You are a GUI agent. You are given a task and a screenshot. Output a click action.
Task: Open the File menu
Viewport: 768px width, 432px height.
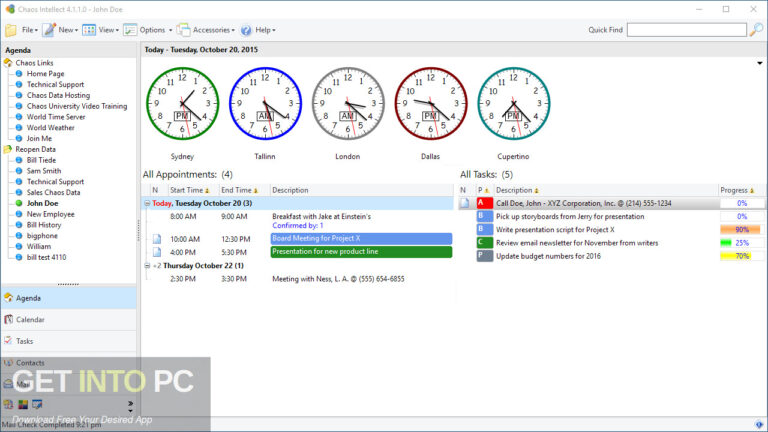(29, 30)
